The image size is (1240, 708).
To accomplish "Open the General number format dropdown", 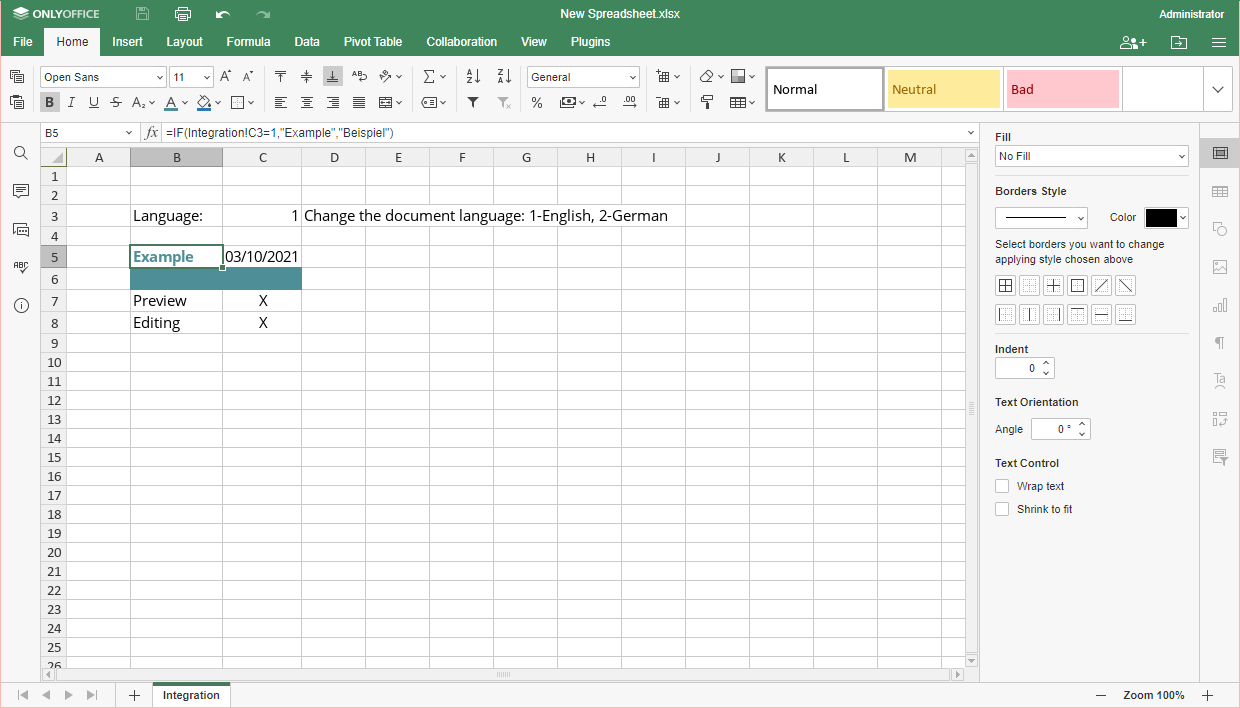I will tap(583, 77).
